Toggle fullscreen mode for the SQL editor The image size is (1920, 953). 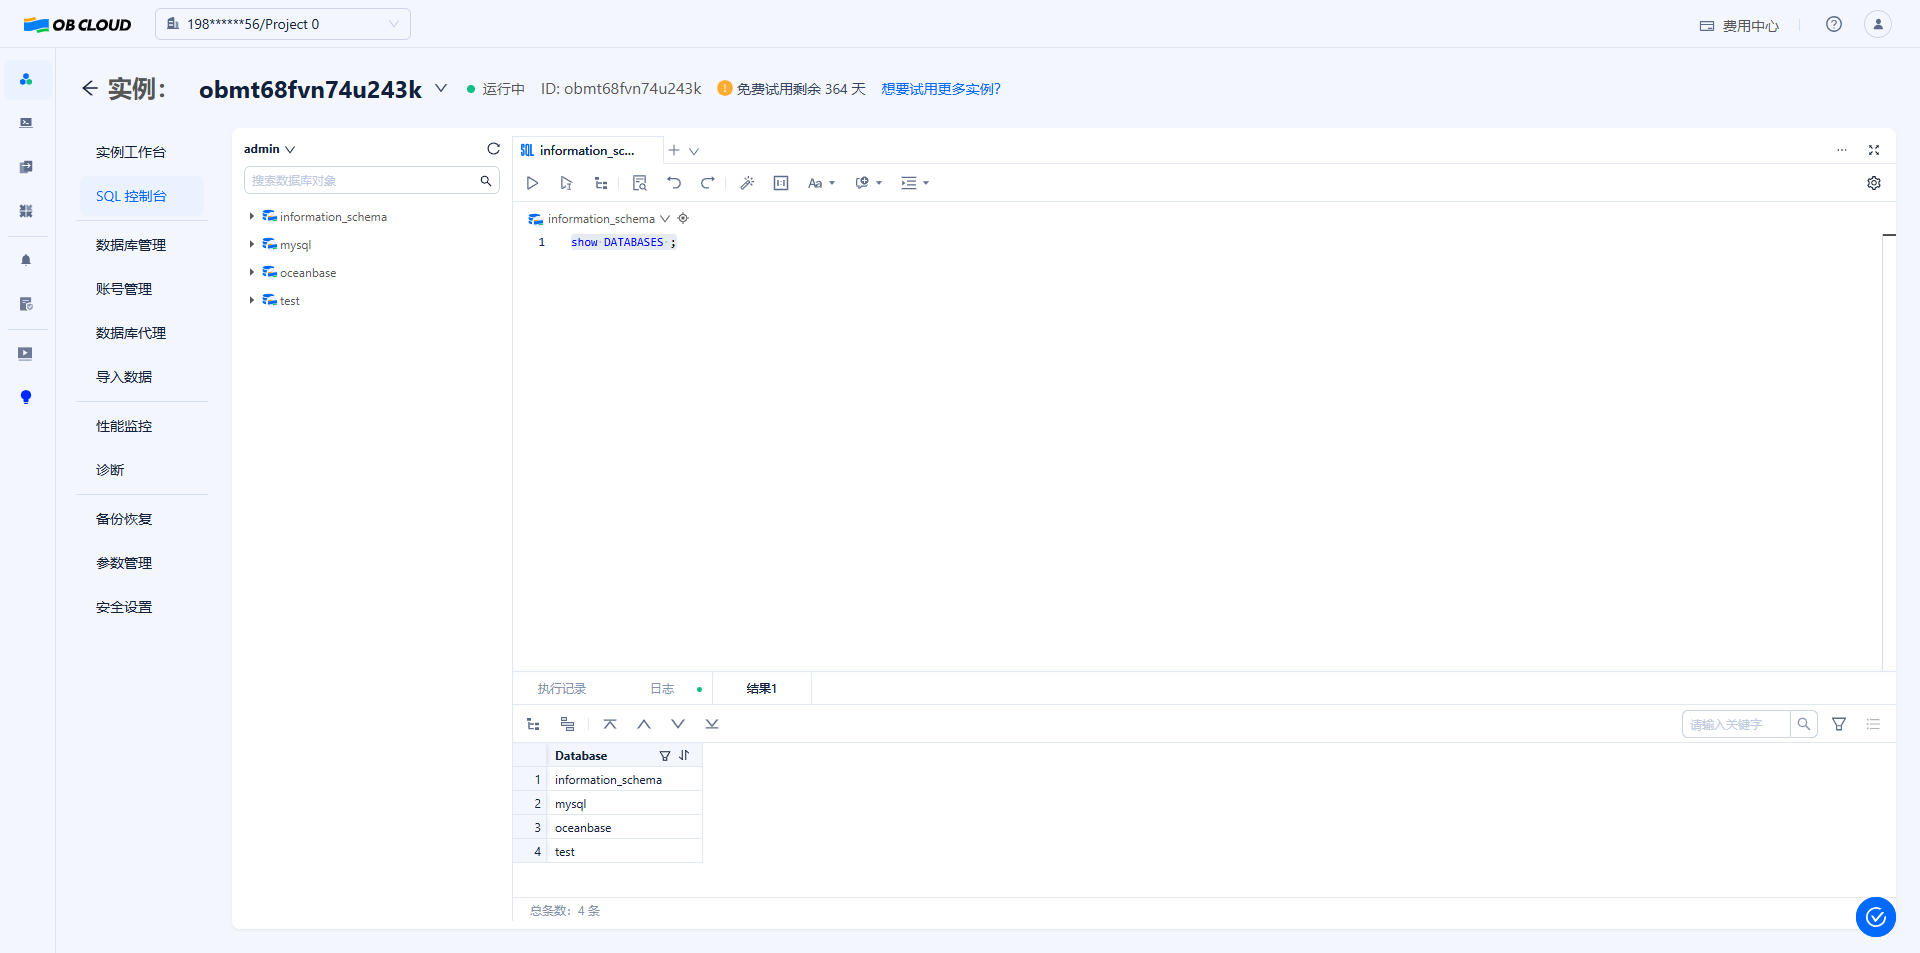(1873, 150)
